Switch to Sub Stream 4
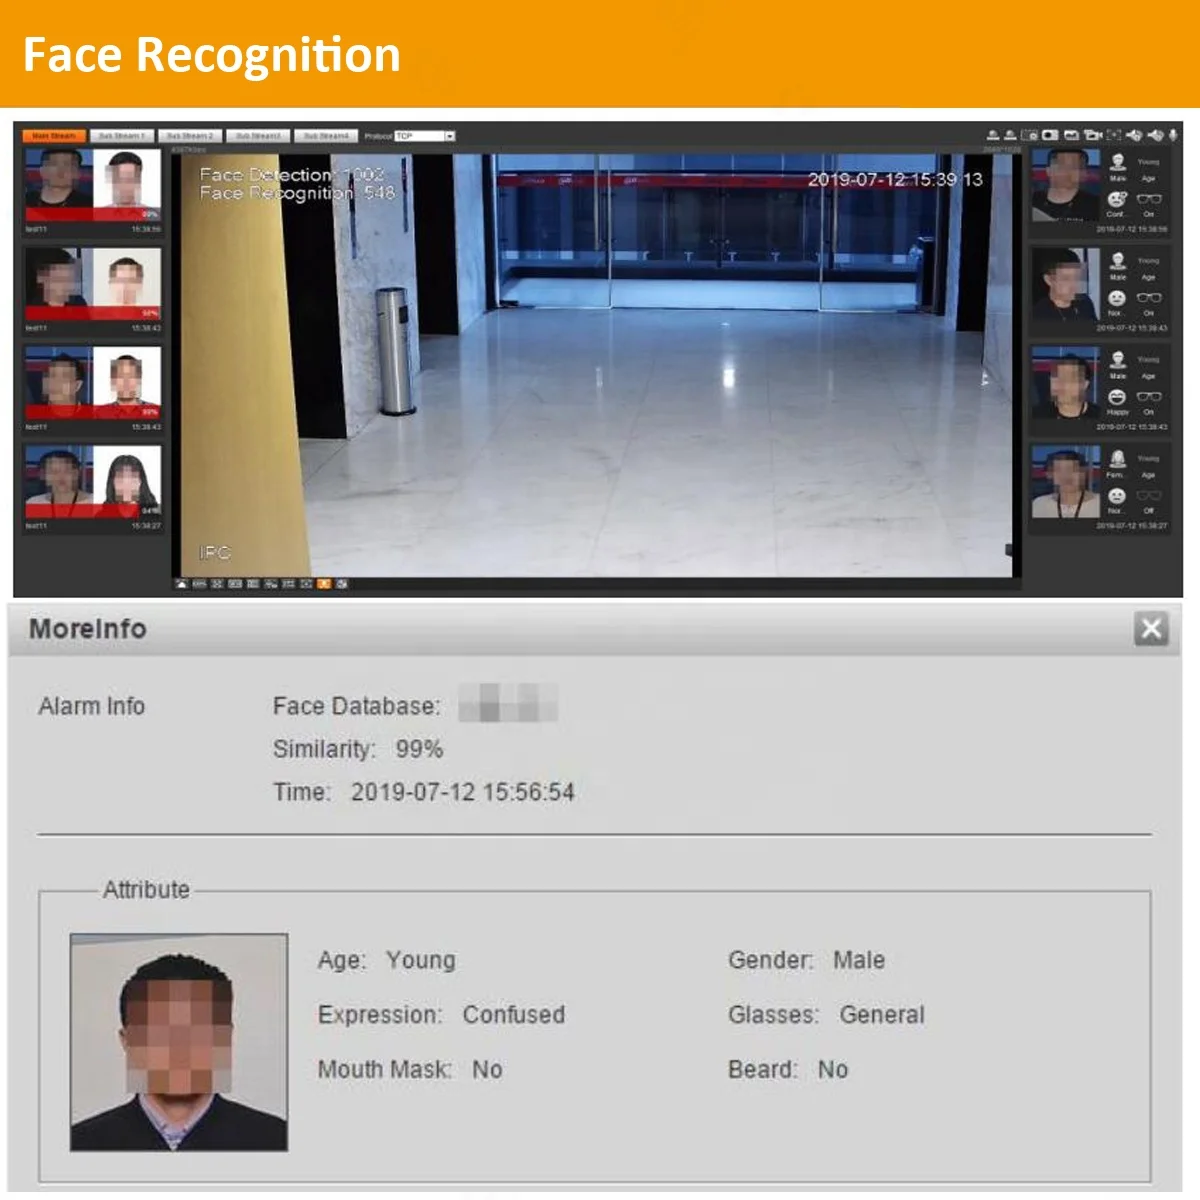Viewport: 1200px width, 1200px height. point(326,136)
